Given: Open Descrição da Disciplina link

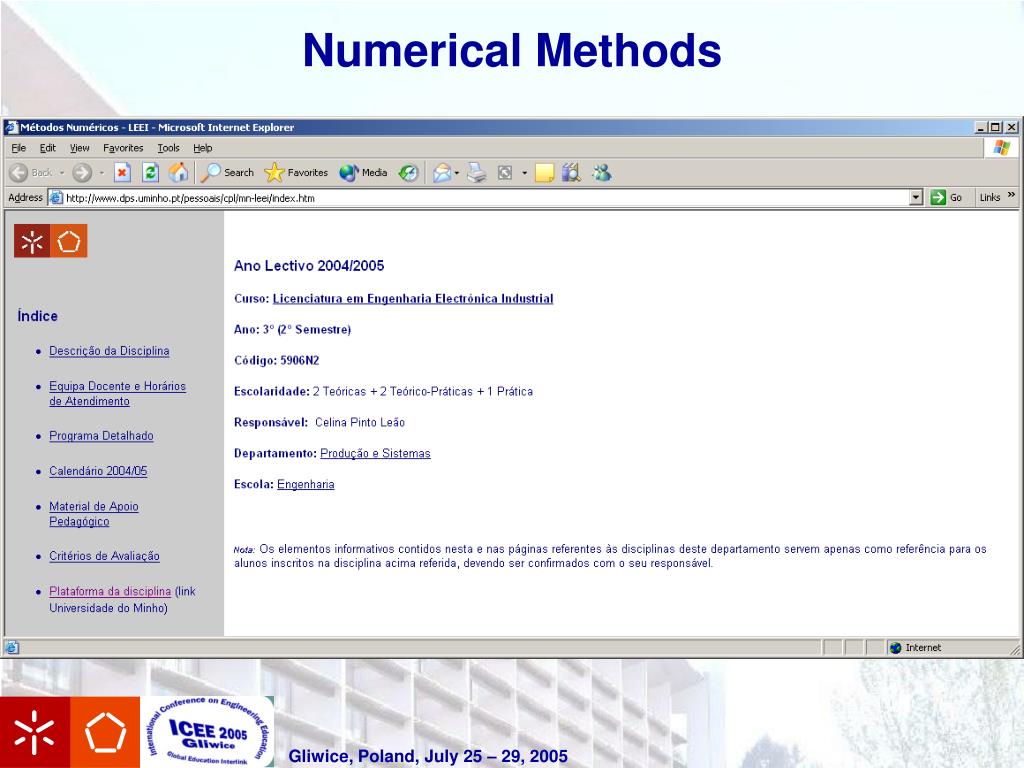Looking at the screenshot, I should [109, 351].
